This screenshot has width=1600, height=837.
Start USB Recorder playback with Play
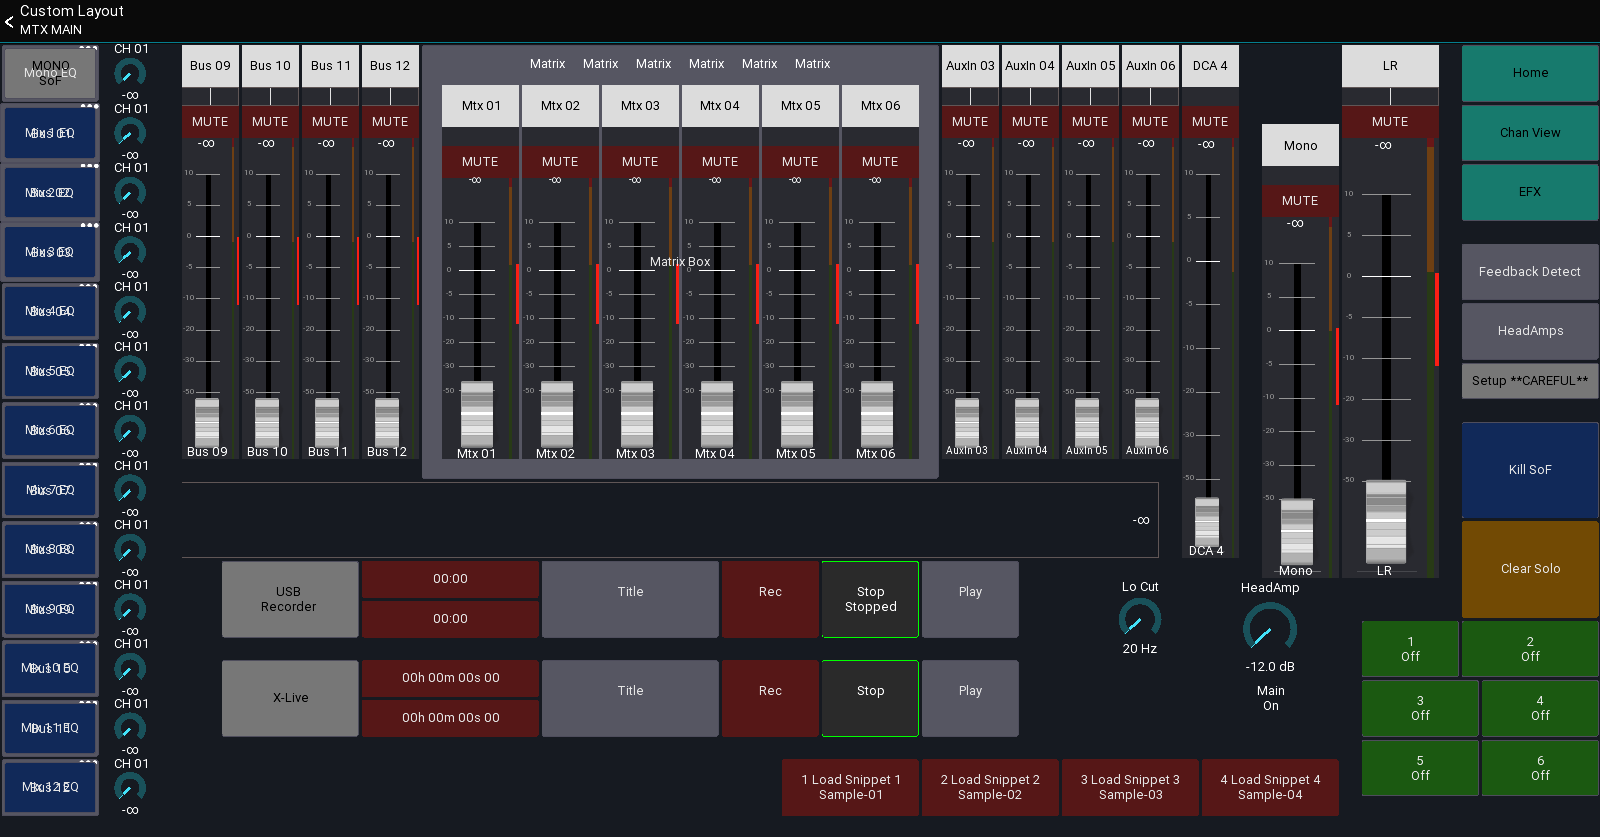click(970, 599)
